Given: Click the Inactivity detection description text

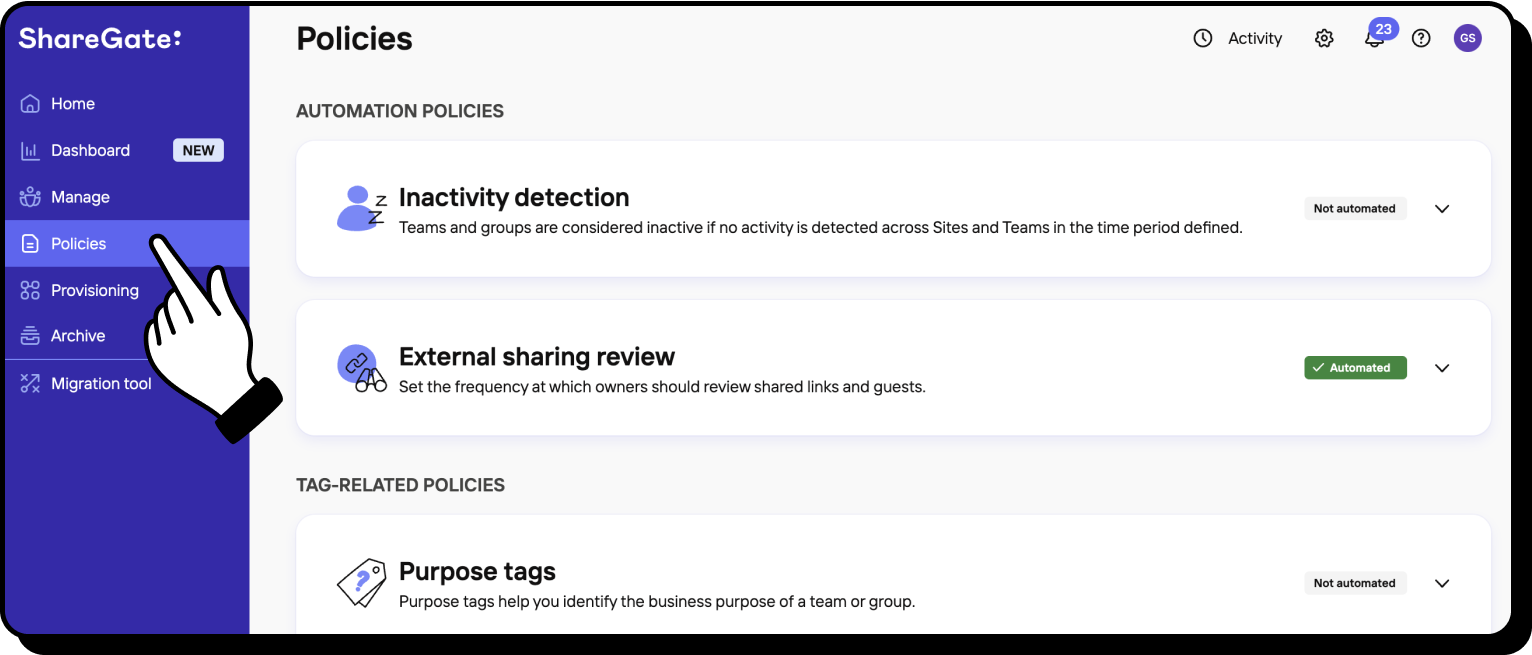Looking at the screenshot, I should (820, 228).
